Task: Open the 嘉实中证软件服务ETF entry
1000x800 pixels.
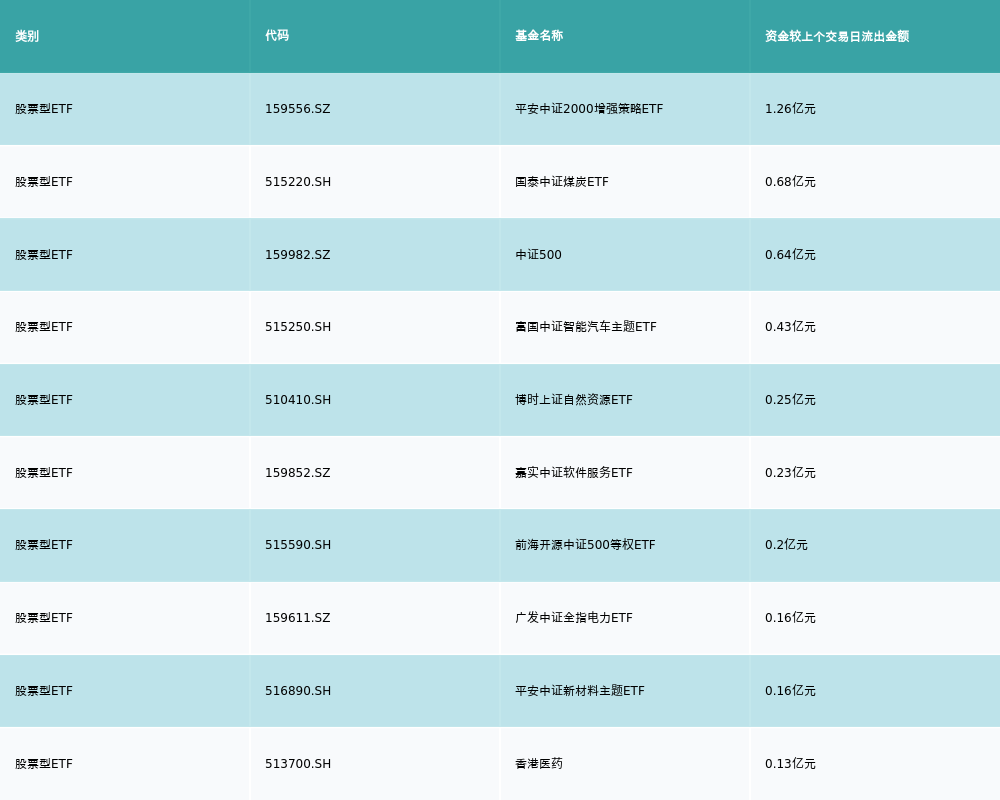Action: click(x=574, y=473)
